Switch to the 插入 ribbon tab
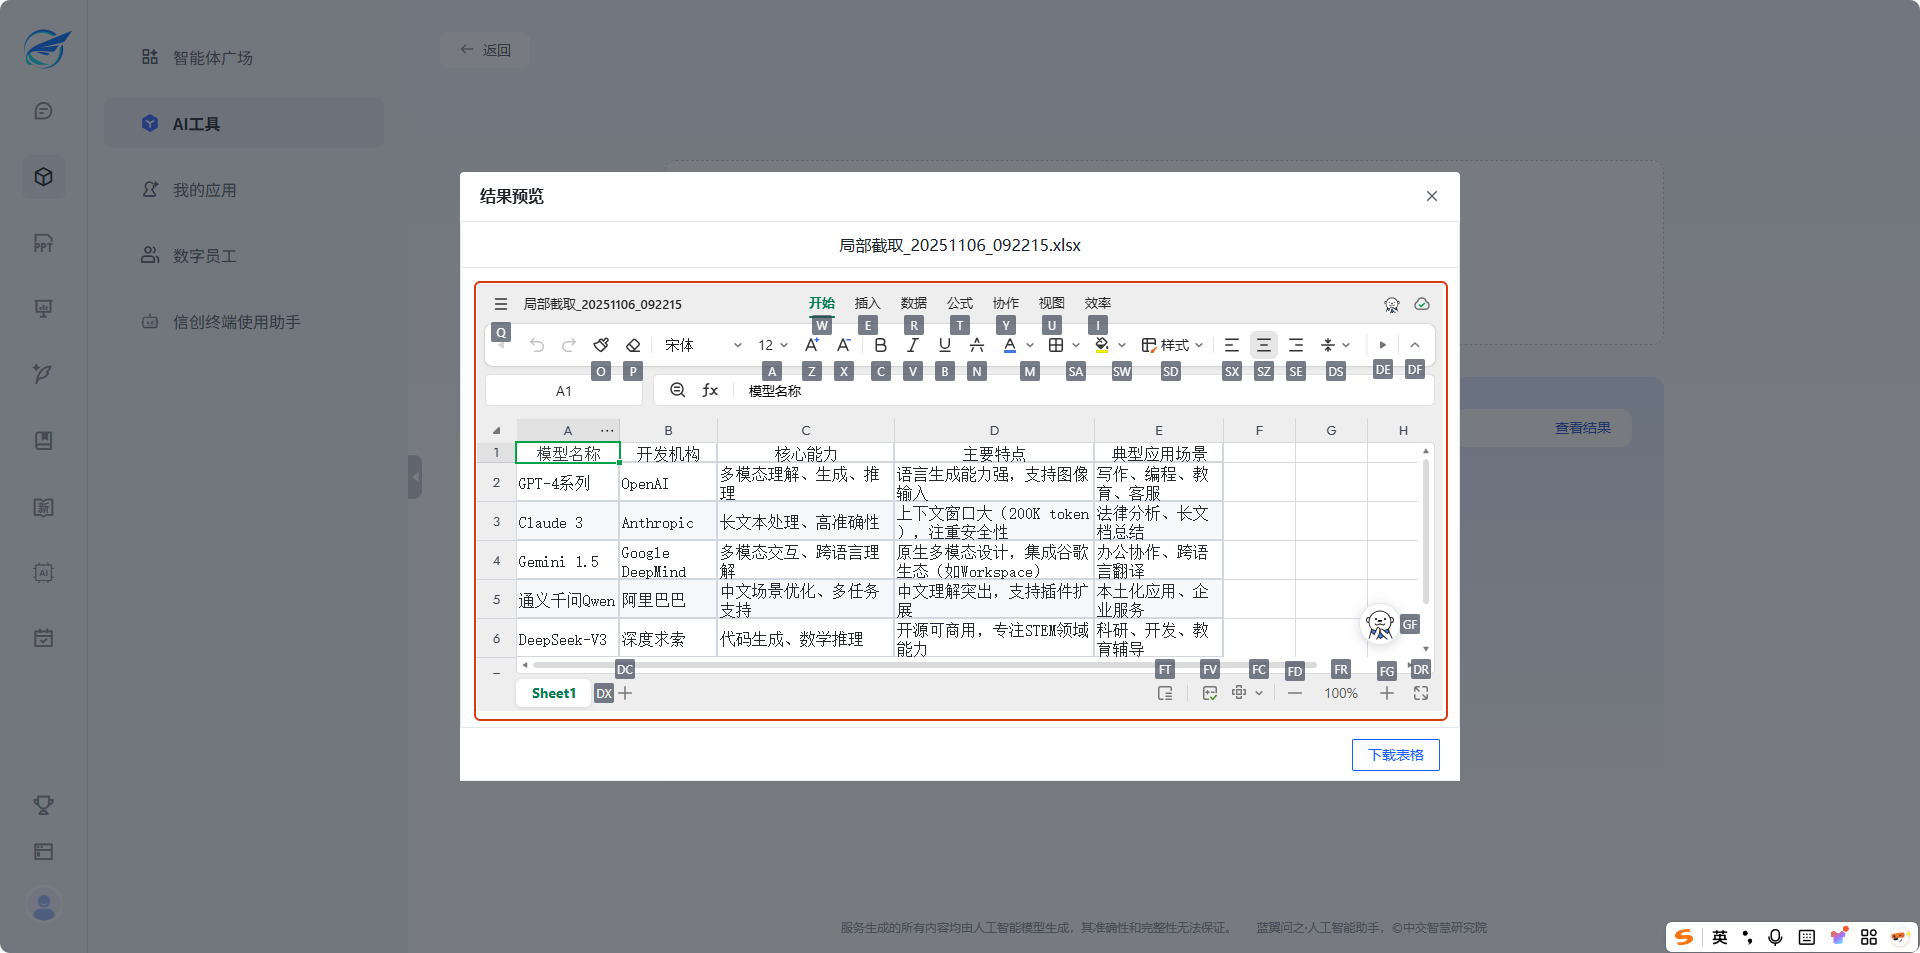The image size is (1920, 953). 868,303
